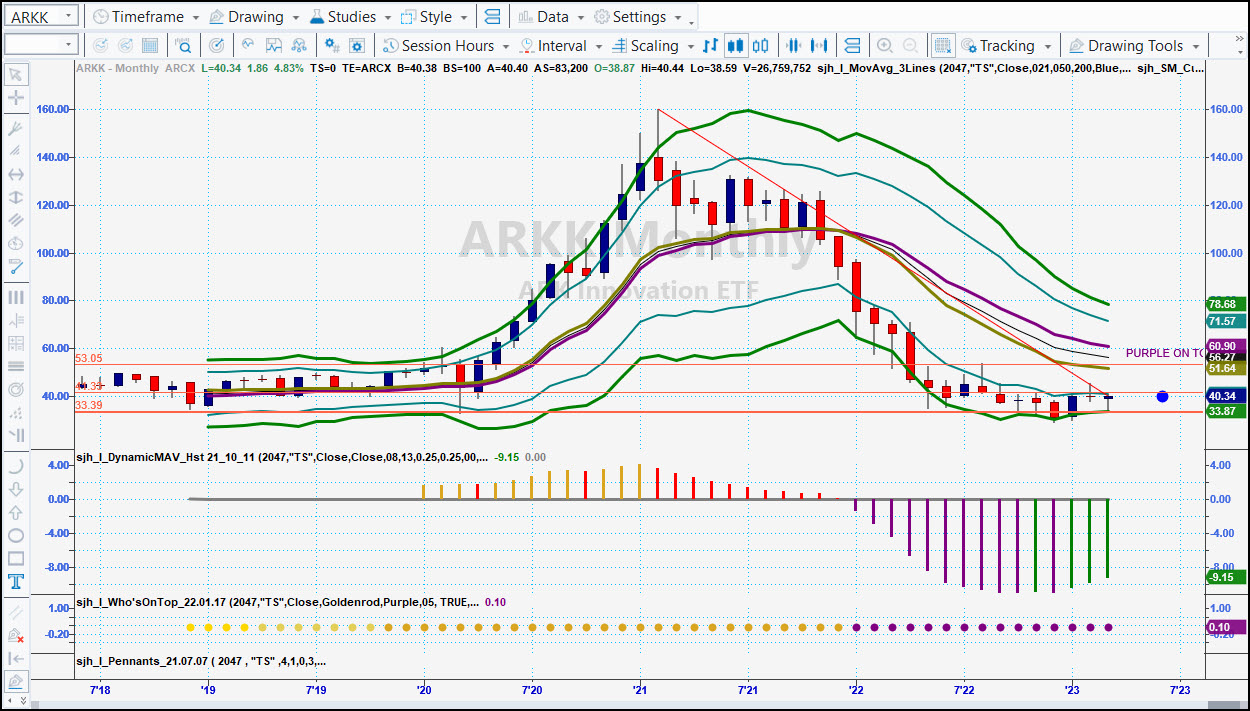This screenshot has height=711, width=1250.
Task: Click the olive 51.64 average price label
Action: click(1226, 368)
